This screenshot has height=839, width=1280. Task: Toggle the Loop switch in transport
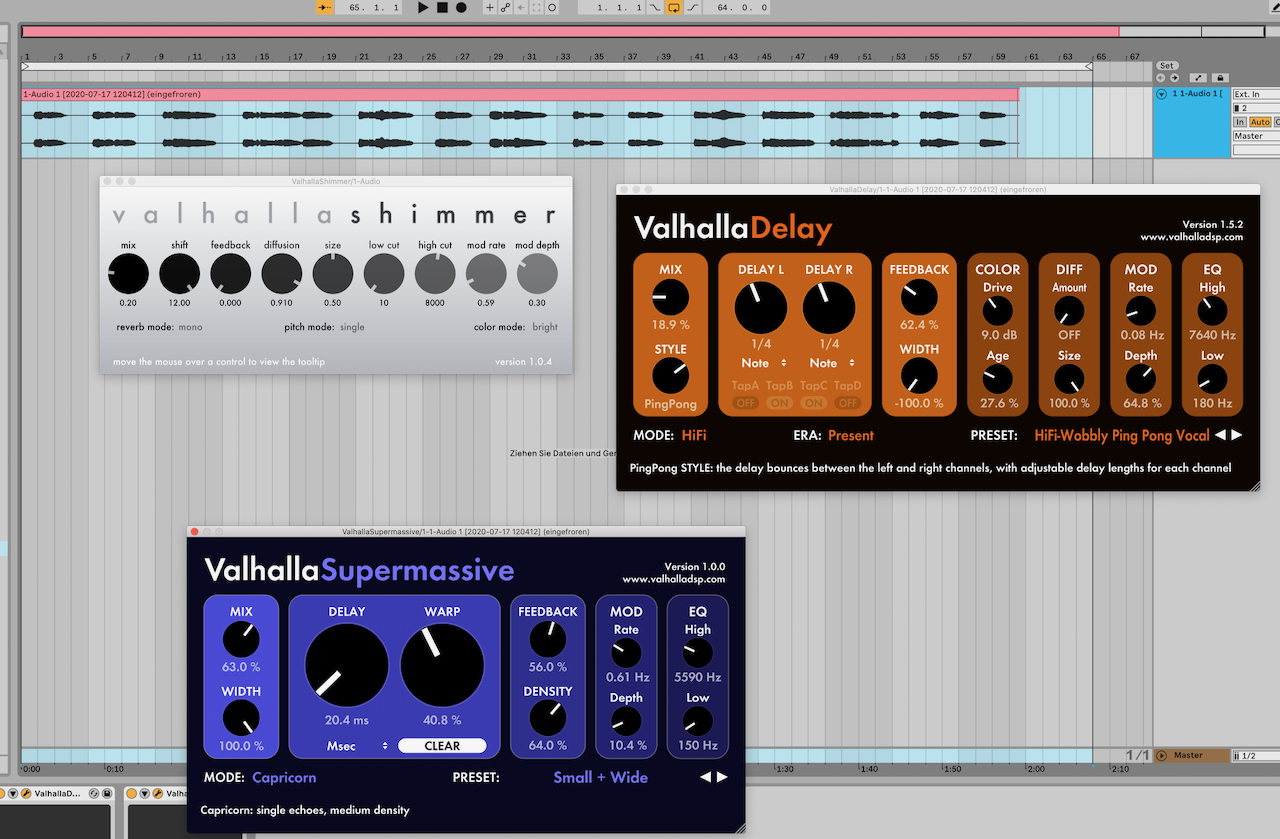[674, 7]
